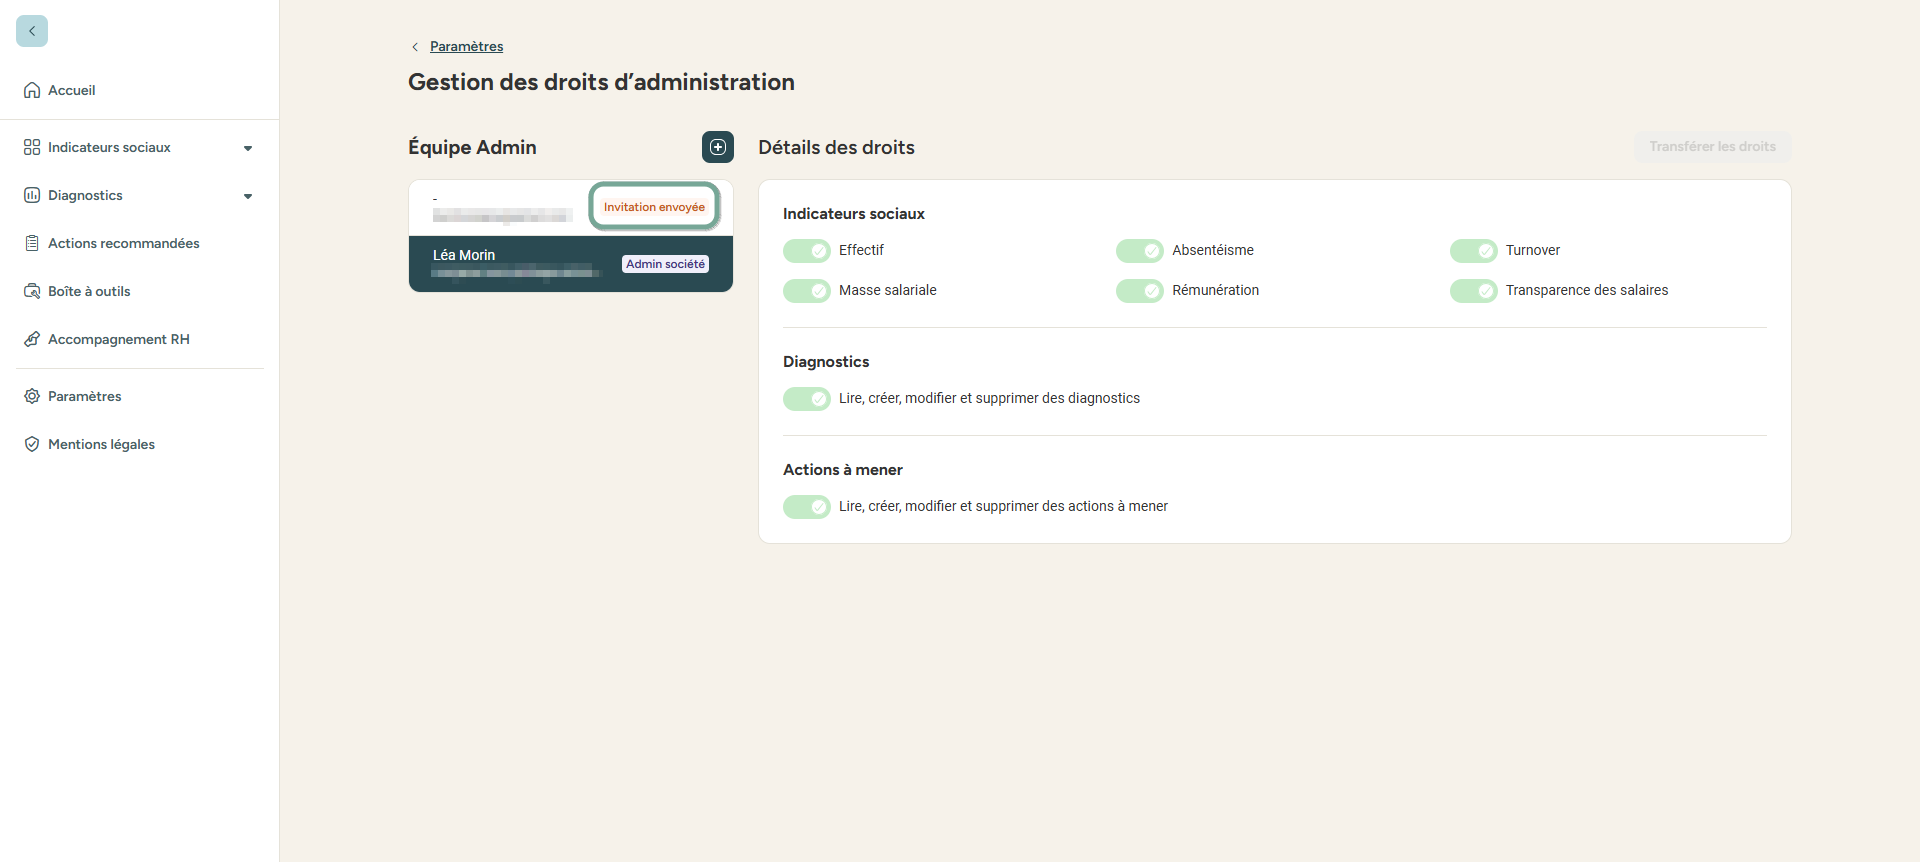The image size is (1920, 862).
Task: Disable the Turnover access toggle
Action: click(x=1473, y=250)
